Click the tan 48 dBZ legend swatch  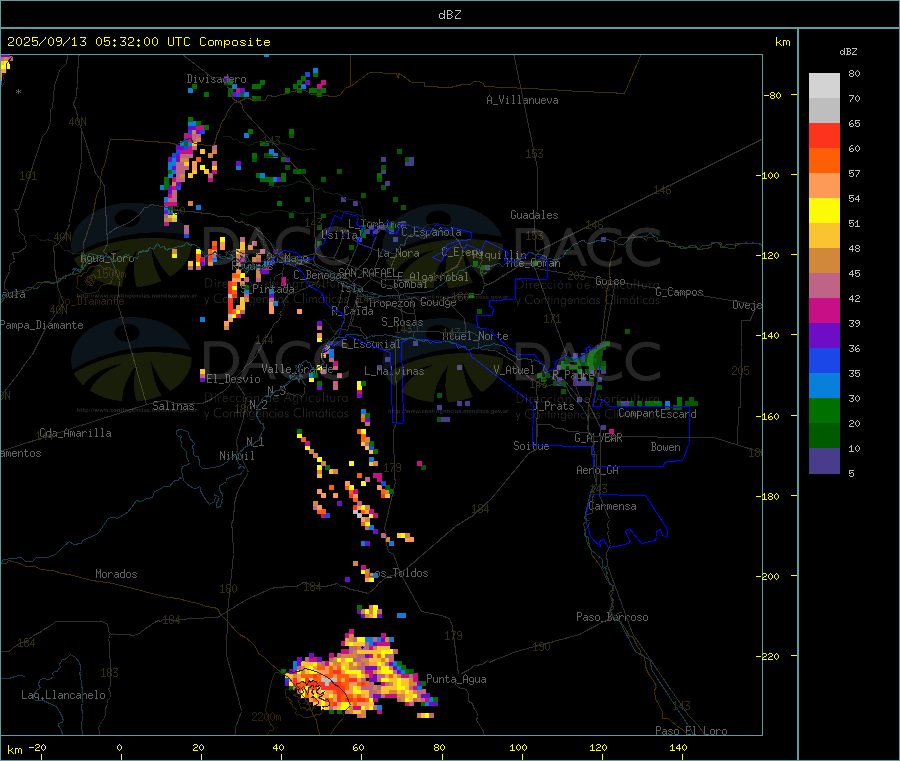point(824,261)
